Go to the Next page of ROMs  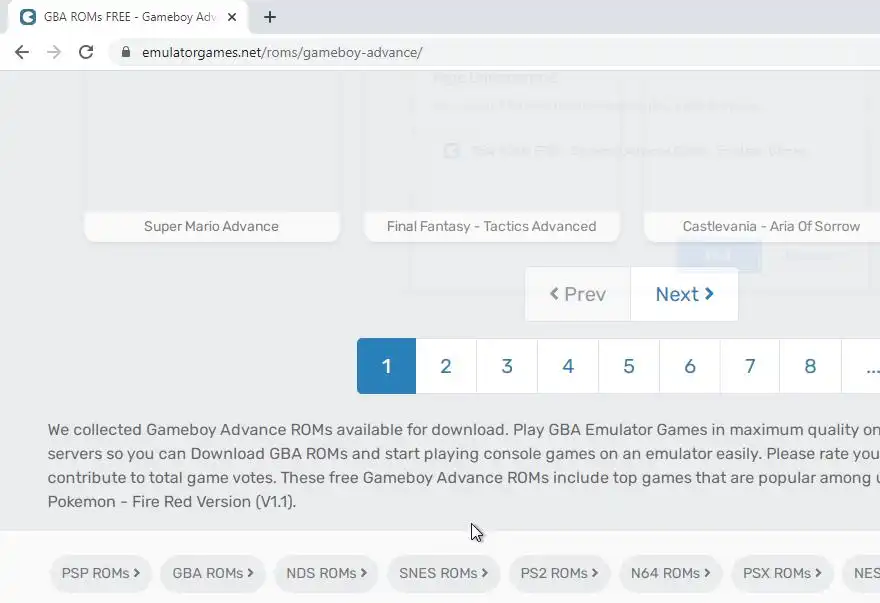[684, 294]
